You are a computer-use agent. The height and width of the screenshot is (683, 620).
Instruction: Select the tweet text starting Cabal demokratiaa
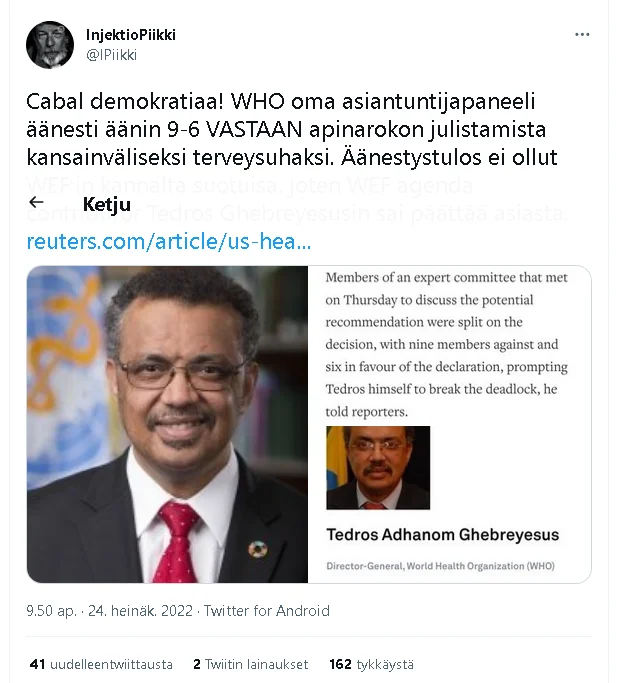(x=291, y=129)
